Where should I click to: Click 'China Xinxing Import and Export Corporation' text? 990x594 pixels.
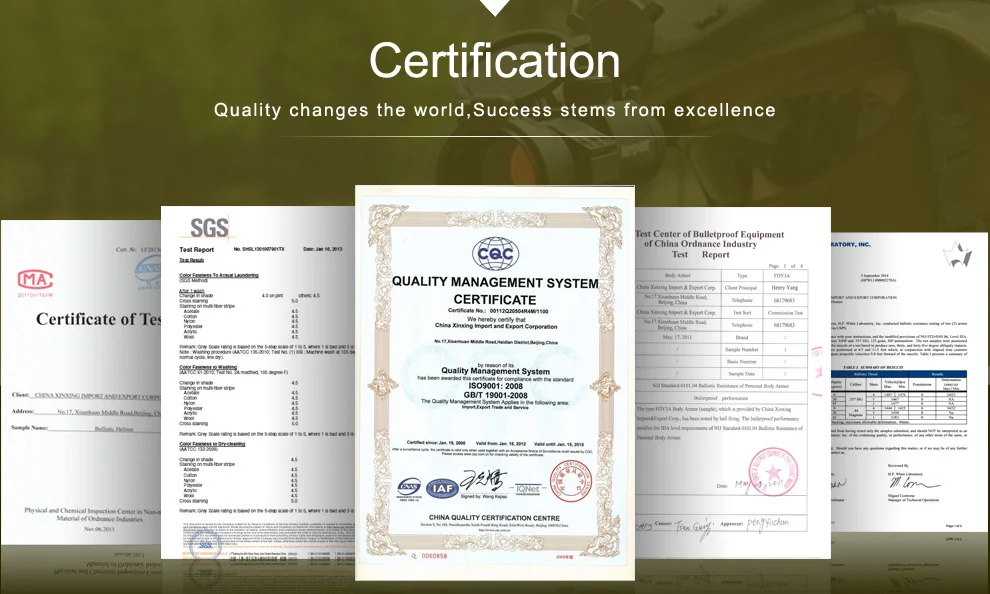[x=496, y=326]
